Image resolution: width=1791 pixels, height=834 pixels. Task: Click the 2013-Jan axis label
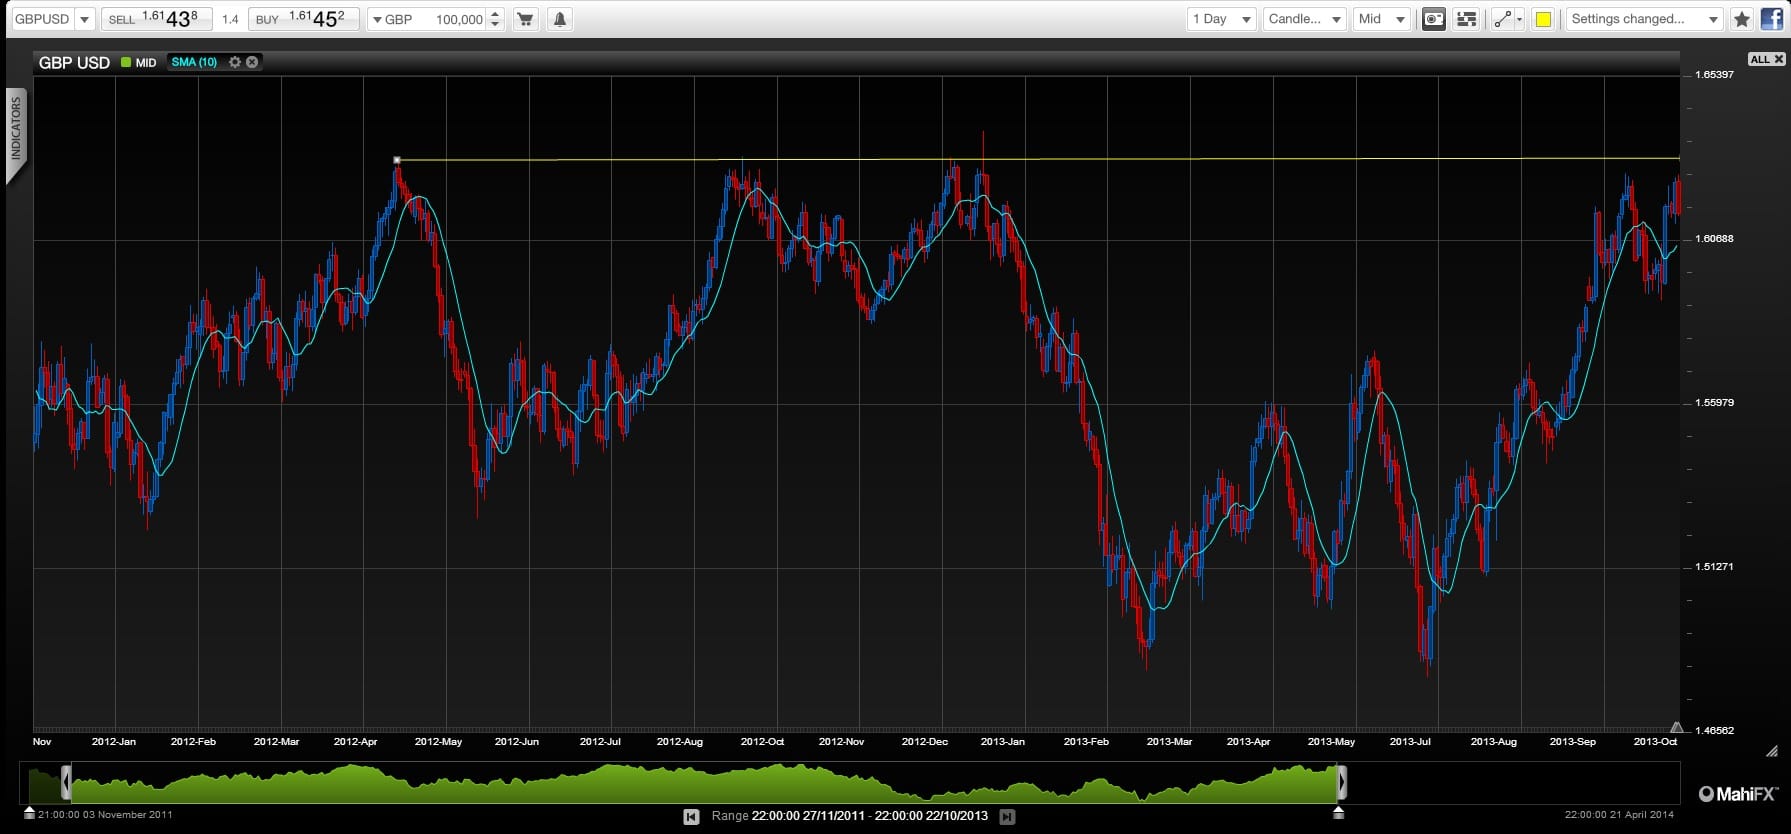coord(1003,742)
